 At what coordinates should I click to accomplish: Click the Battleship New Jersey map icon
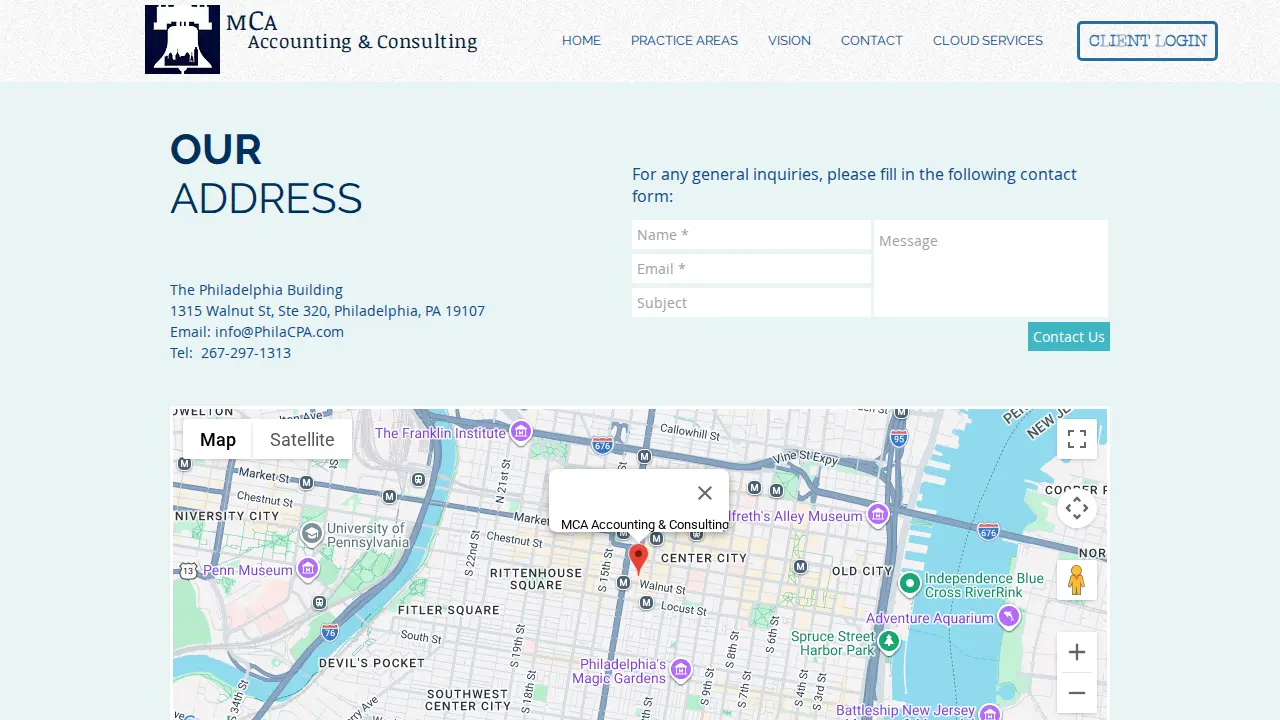[990, 713]
